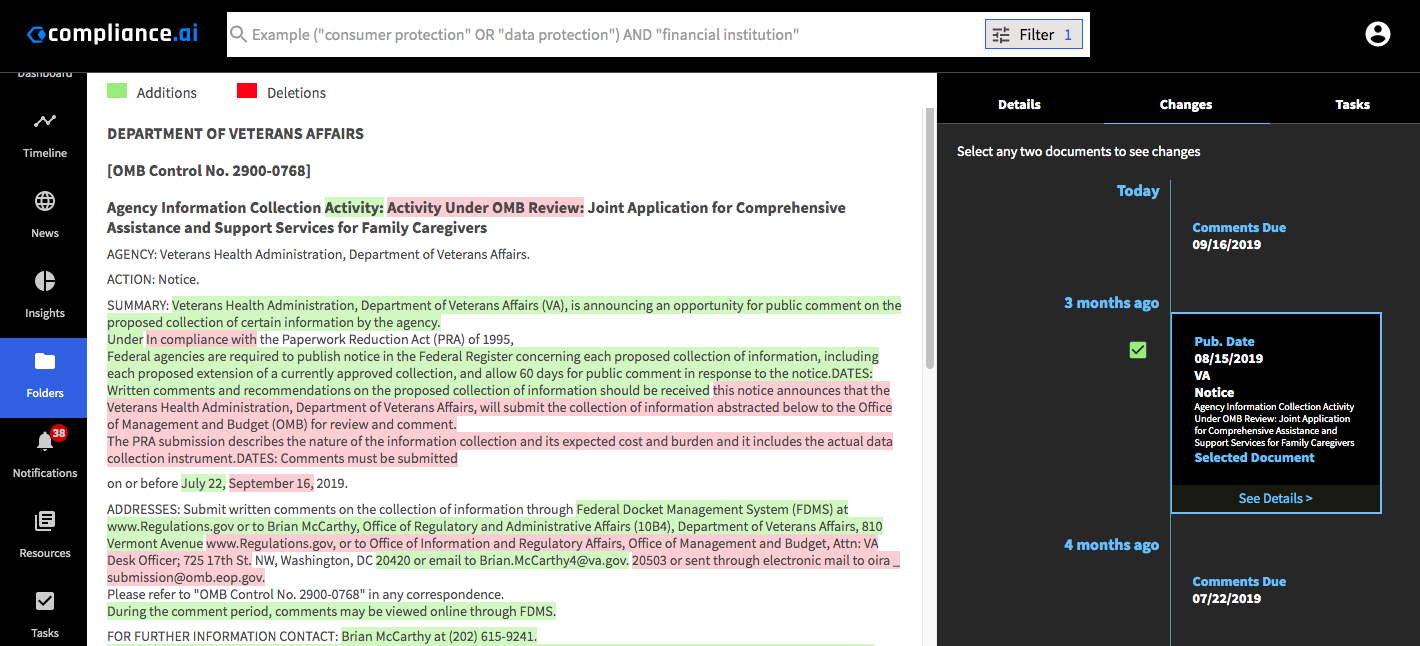Click the red Deletions legend swatch
The height and width of the screenshot is (646, 1420).
[x=247, y=91]
